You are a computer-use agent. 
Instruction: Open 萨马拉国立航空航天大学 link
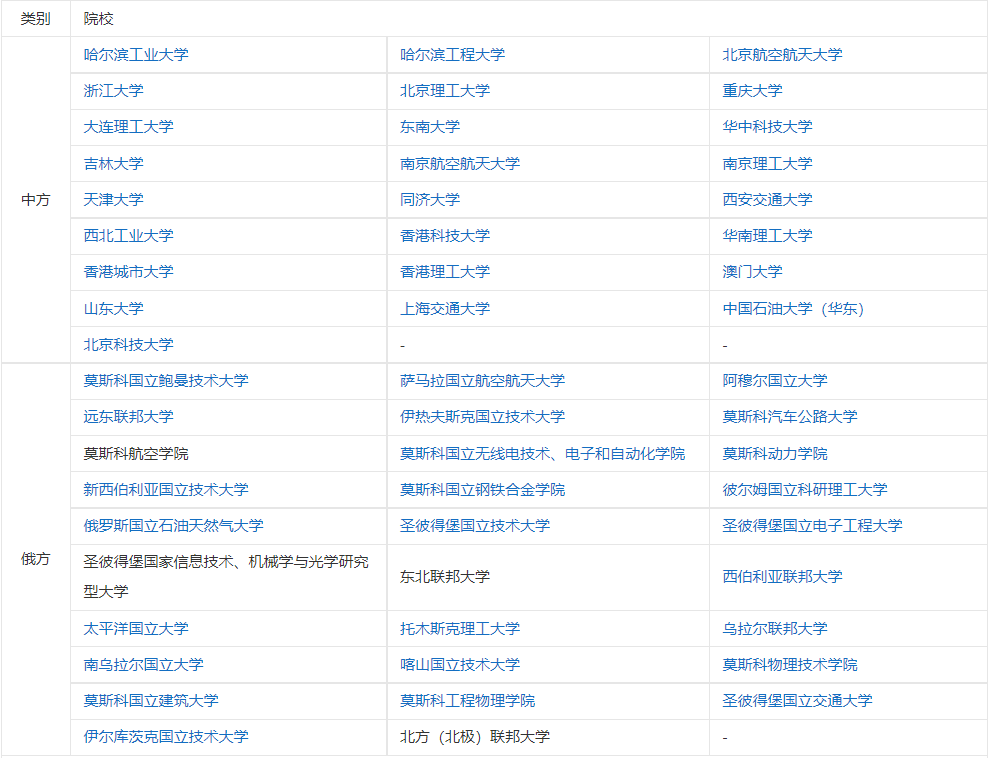point(483,381)
